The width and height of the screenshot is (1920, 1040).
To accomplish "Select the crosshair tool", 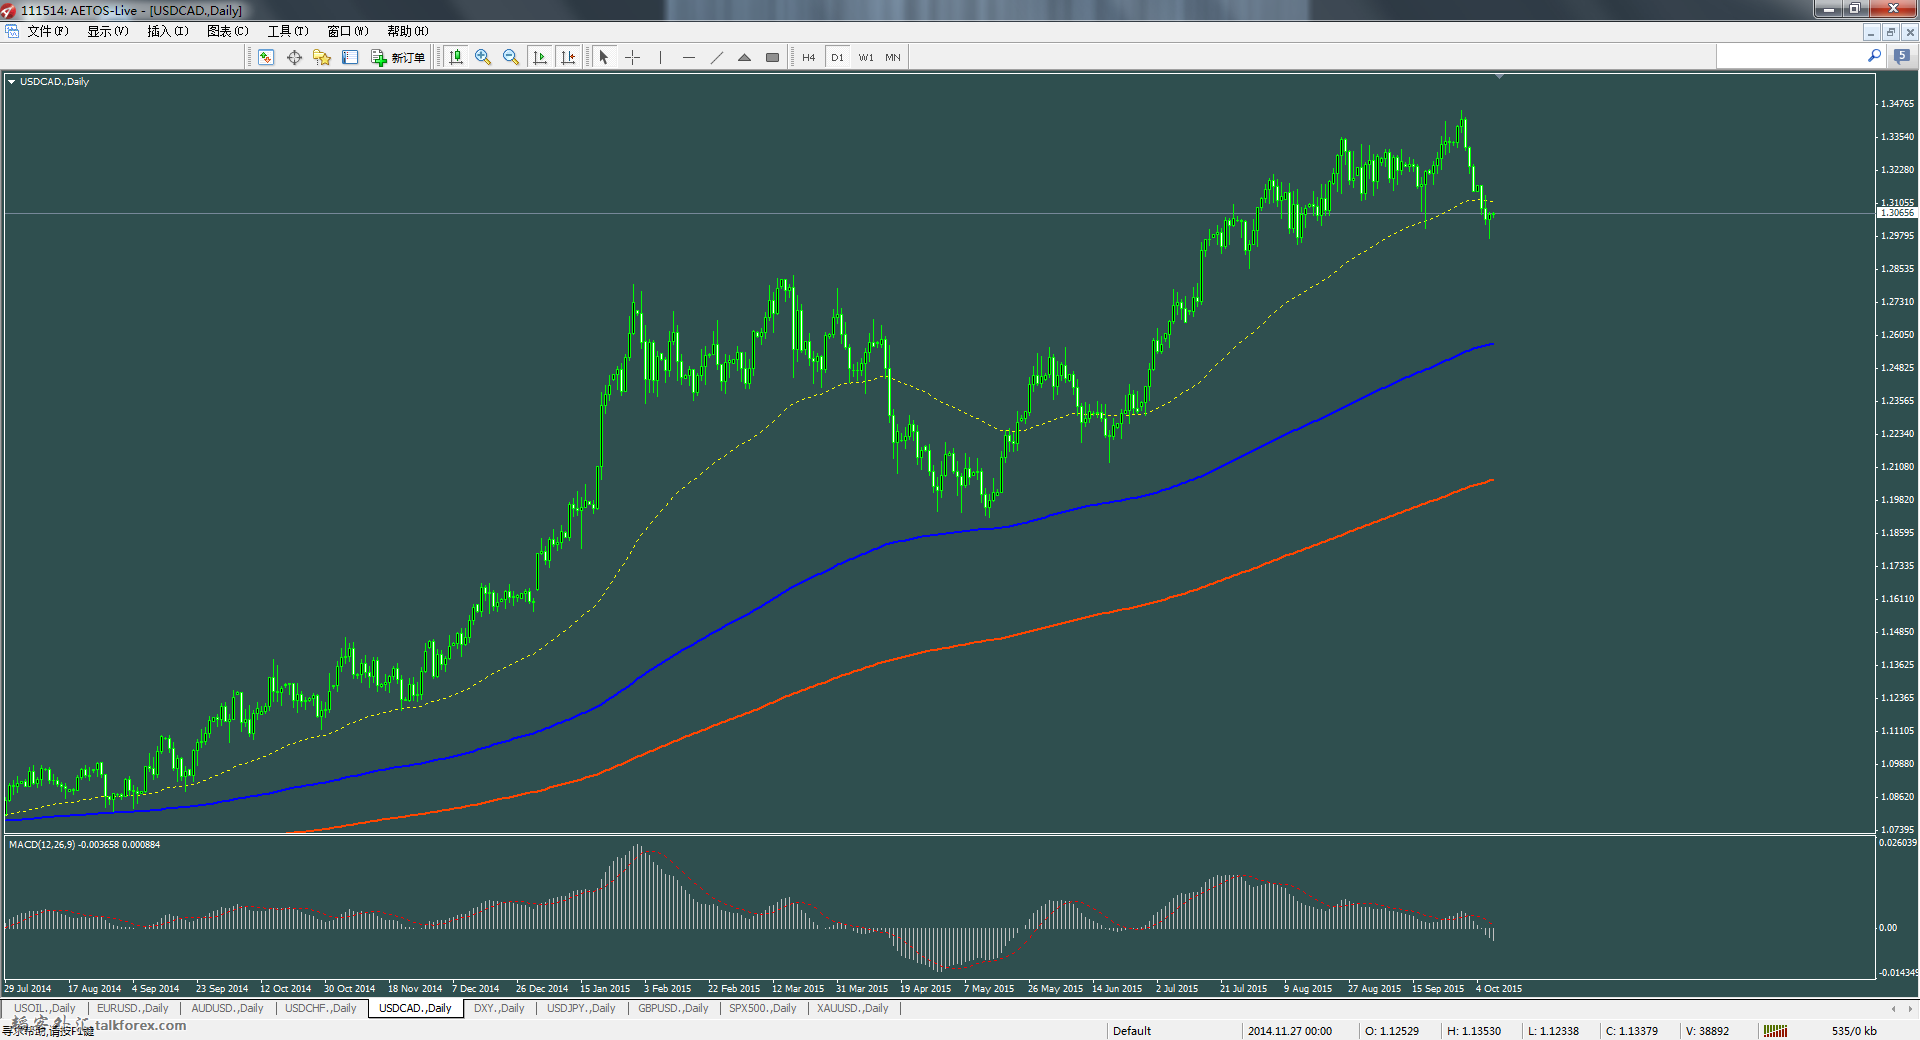I will pos(632,57).
